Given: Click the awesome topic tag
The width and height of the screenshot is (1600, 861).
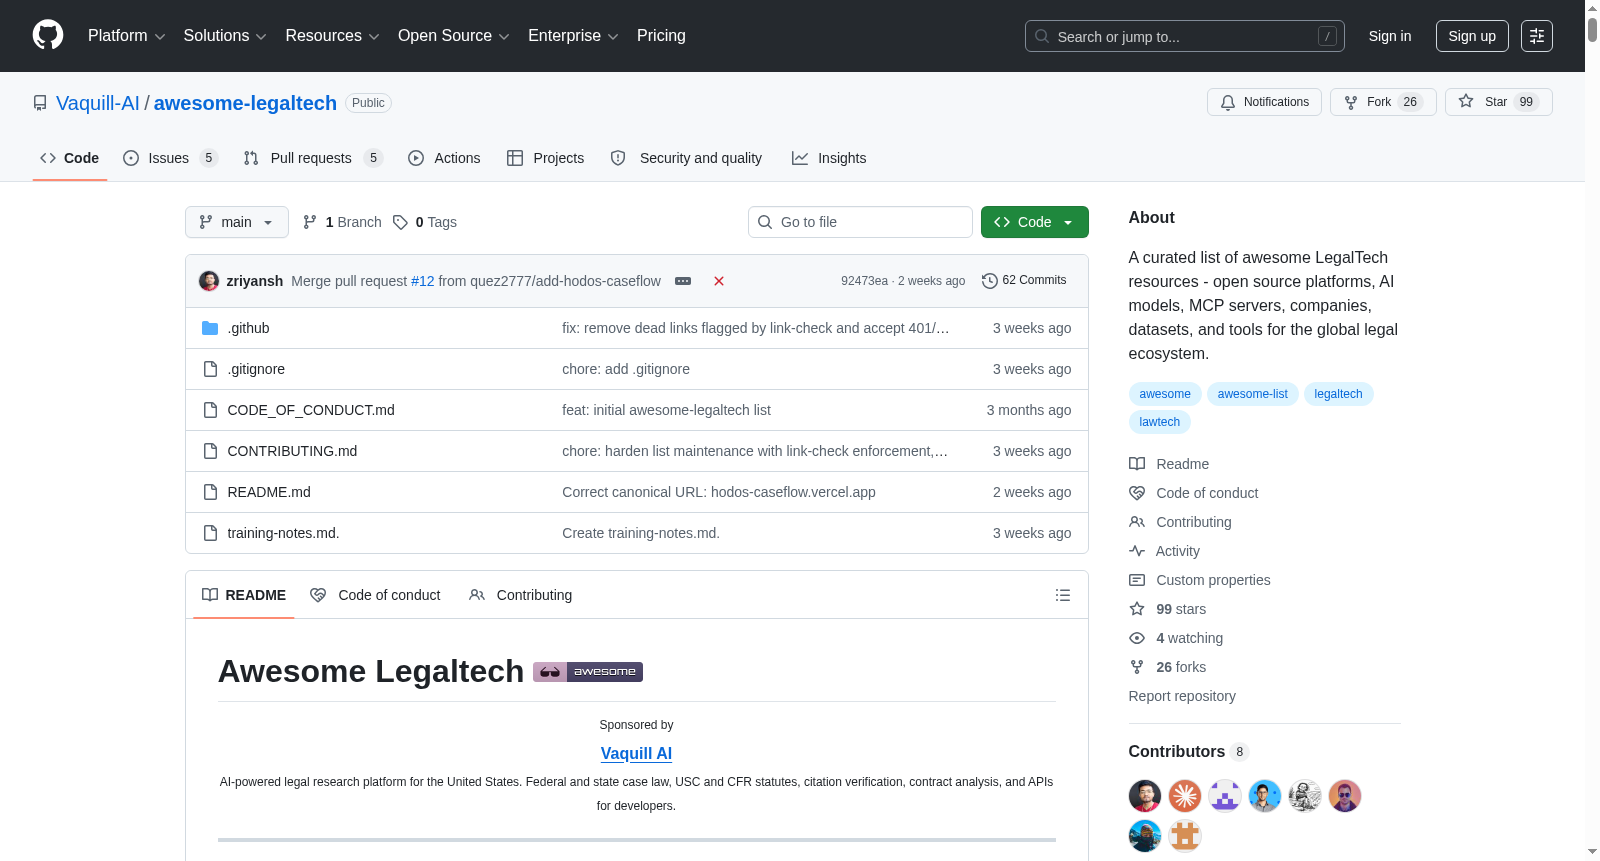Looking at the screenshot, I should point(1165,394).
